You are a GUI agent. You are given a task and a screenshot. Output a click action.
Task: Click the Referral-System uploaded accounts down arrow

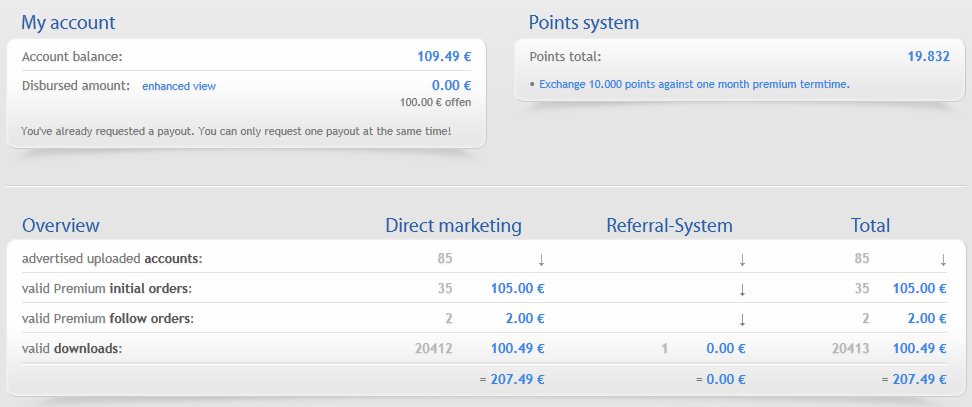click(x=742, y=259)
